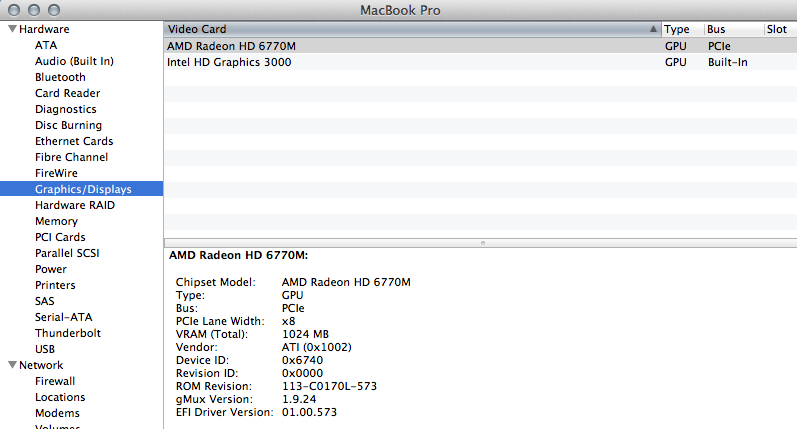Screen dimensions: 797x429
Task: Select Parallel SCSI in sidebar
Action: 67,253
